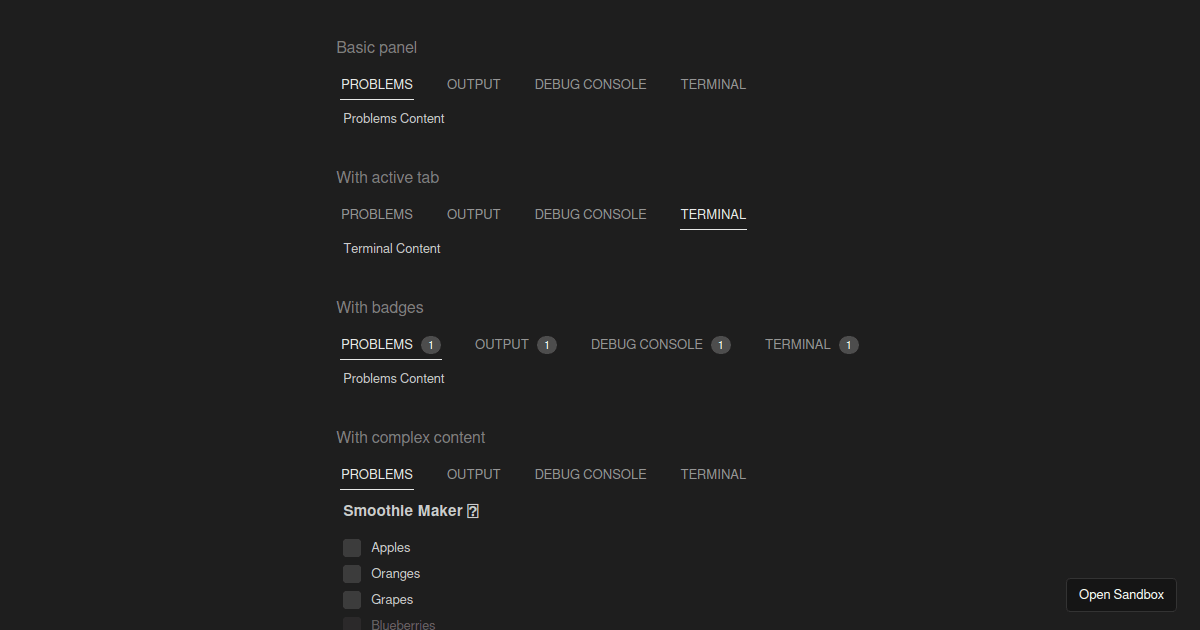The width and height of the screenshot is (1200, 630).
Task: Click the TERMINAL tab's numeric badge
Action: 848,344
